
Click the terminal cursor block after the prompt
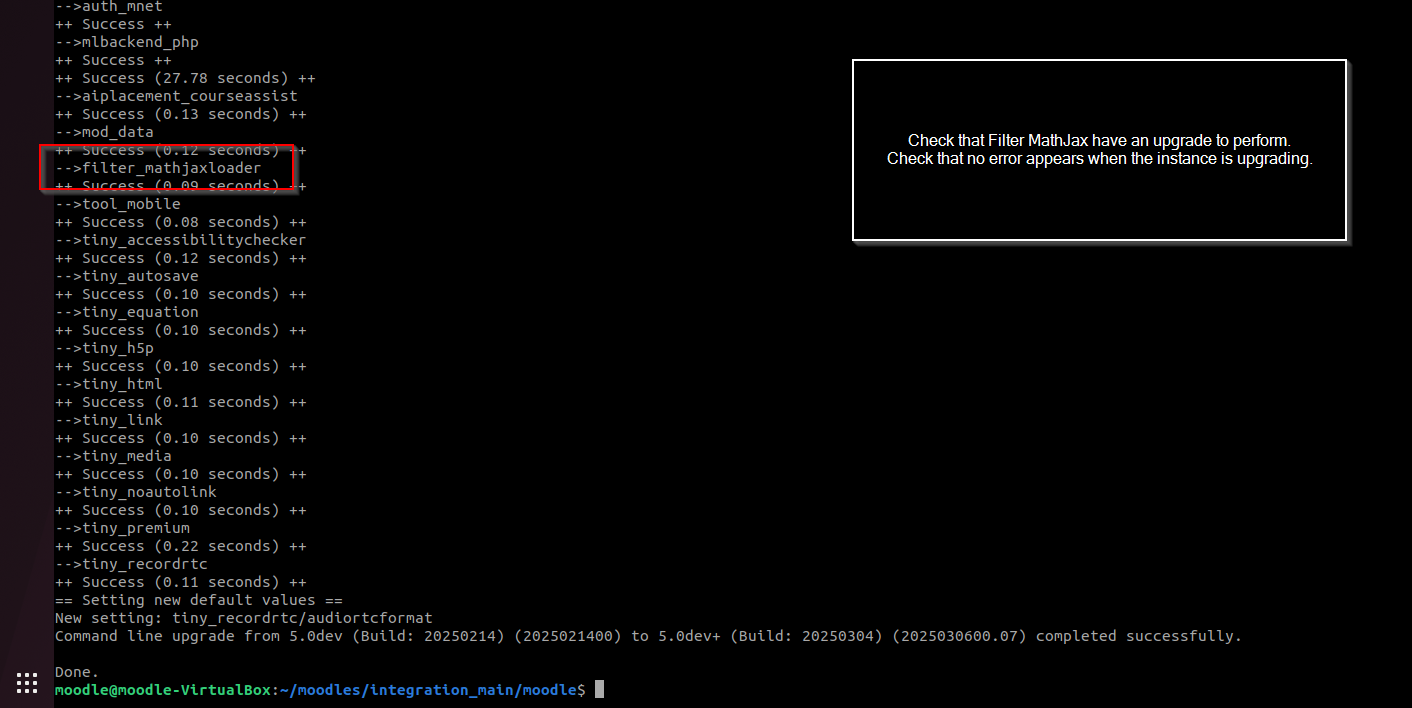(599, 690)
